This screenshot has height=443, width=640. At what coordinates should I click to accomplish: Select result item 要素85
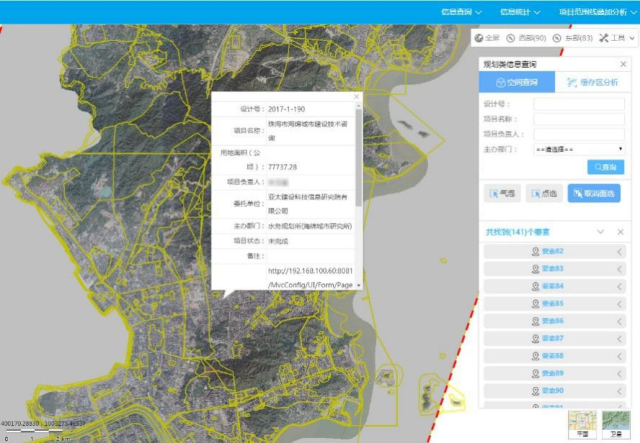coord(552,303)
